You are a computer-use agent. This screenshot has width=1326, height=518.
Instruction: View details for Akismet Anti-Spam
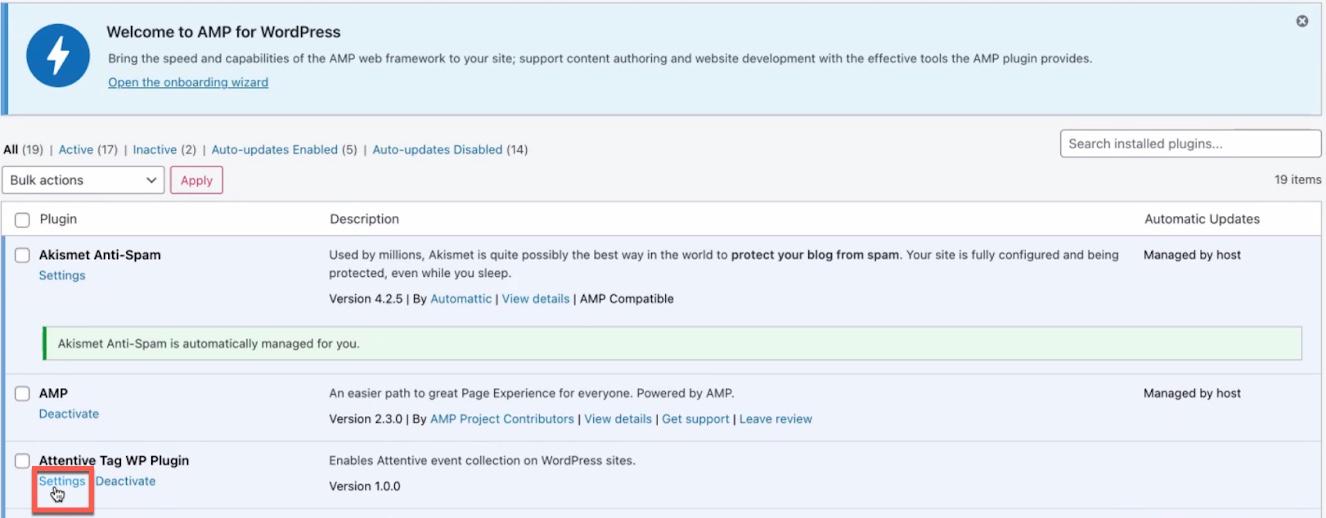(x=535, y=299)
